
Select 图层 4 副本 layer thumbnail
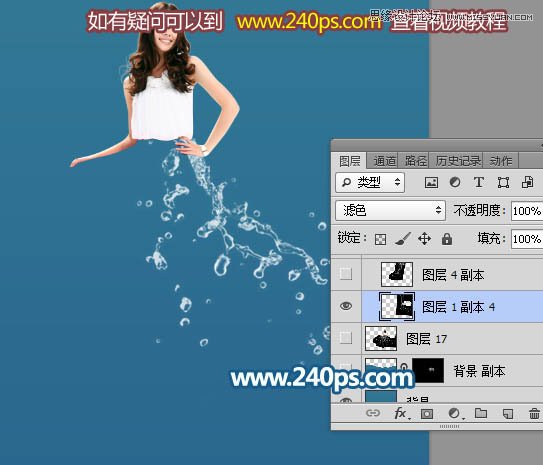[x=397, y=274]
